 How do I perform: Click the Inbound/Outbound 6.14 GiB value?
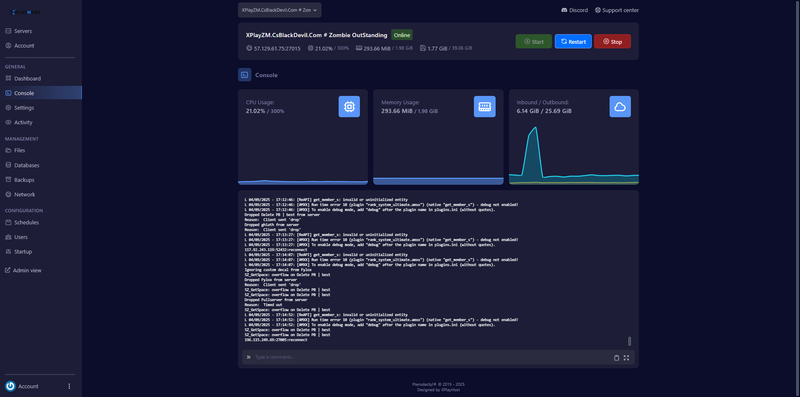tap(528, 111)
